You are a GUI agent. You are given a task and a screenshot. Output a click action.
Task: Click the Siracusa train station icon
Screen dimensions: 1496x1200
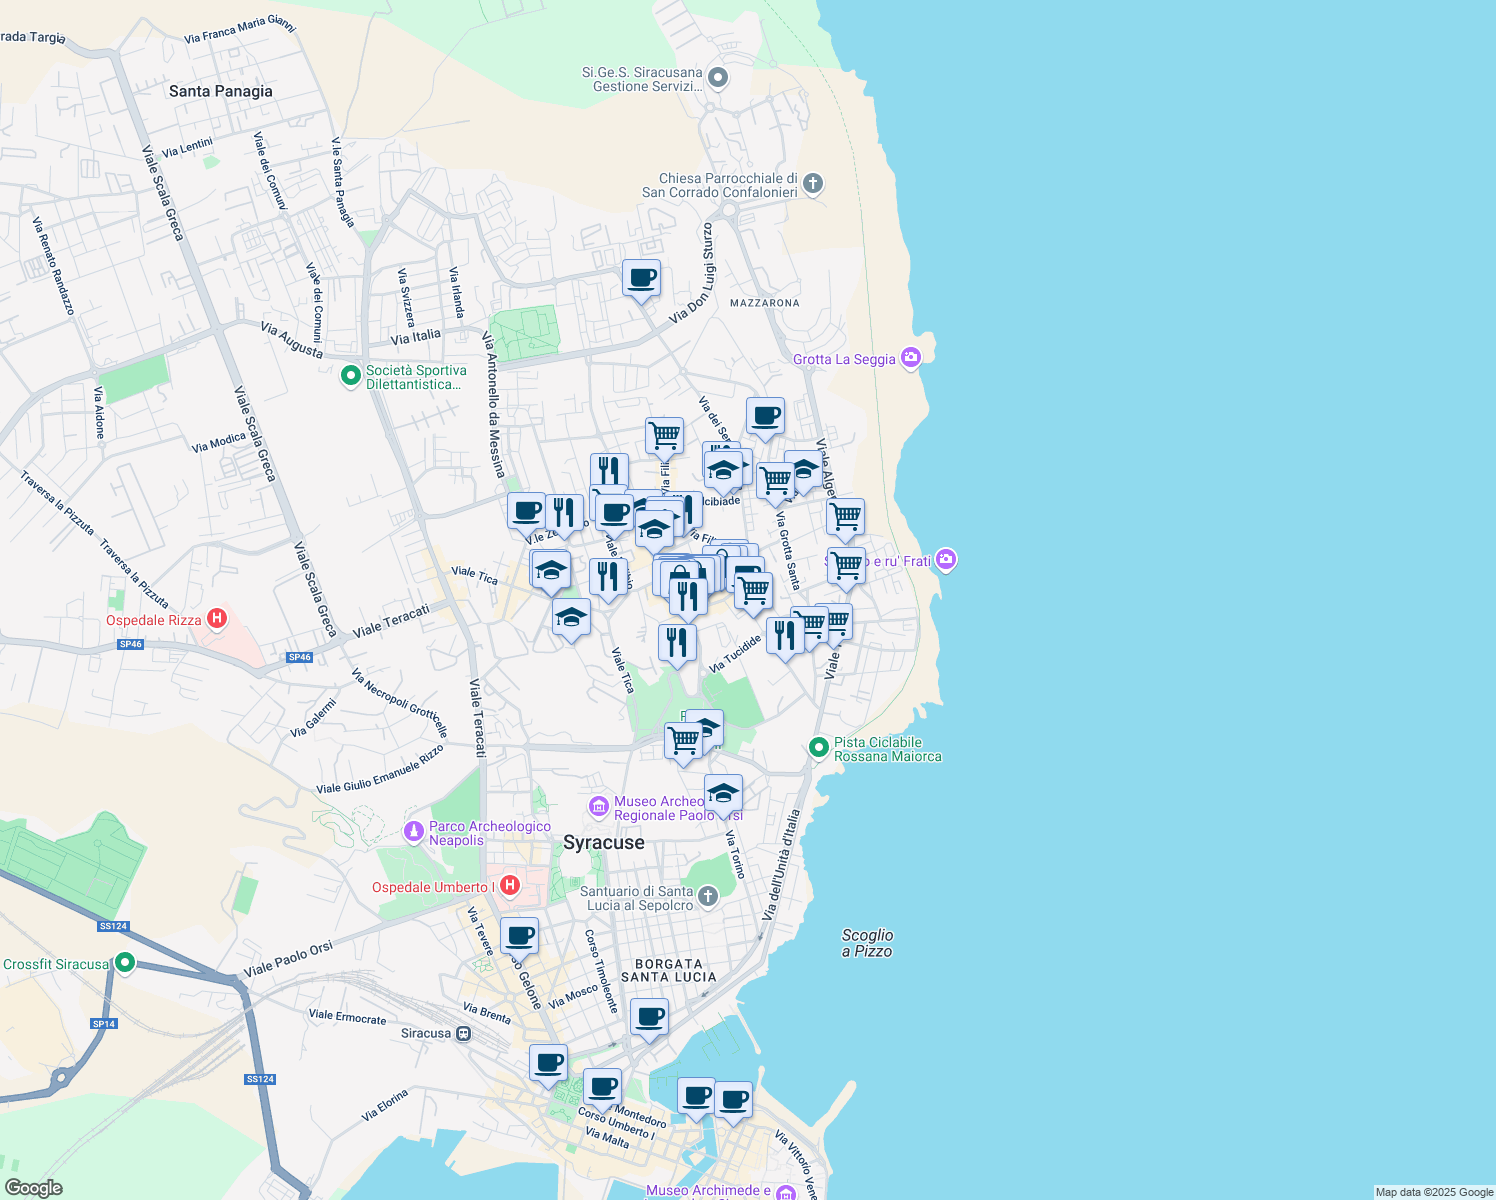463,1033
